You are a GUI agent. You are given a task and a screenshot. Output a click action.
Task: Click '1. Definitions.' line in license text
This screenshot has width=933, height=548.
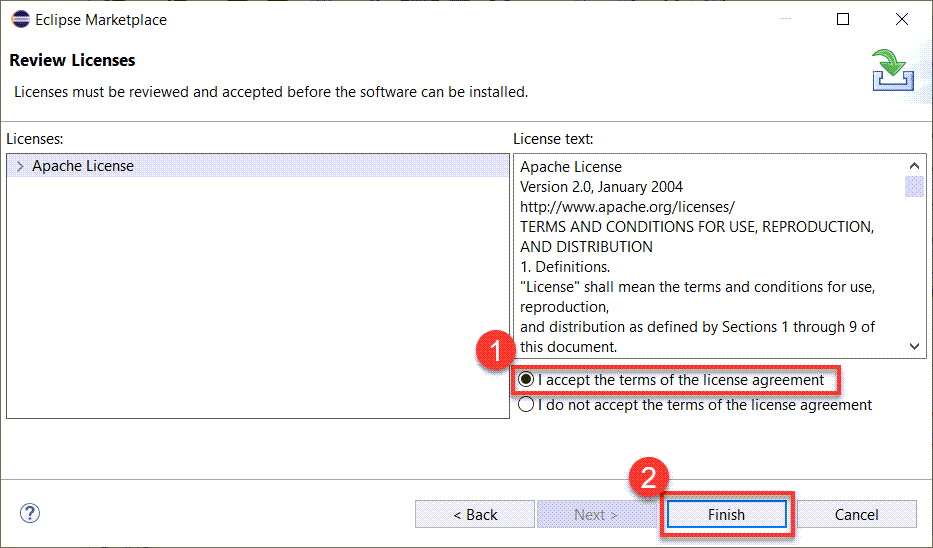pos(565,267)
